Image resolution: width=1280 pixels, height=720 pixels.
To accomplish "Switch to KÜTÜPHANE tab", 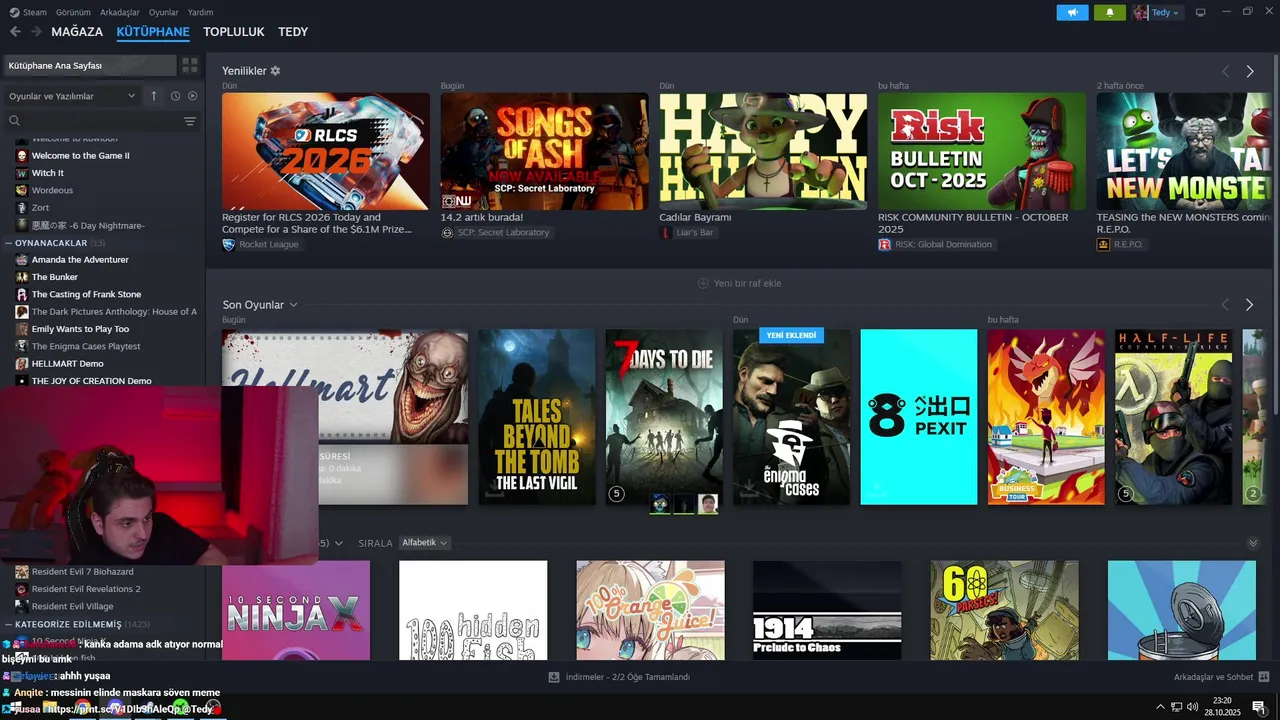I will click(x=153, y=32).
